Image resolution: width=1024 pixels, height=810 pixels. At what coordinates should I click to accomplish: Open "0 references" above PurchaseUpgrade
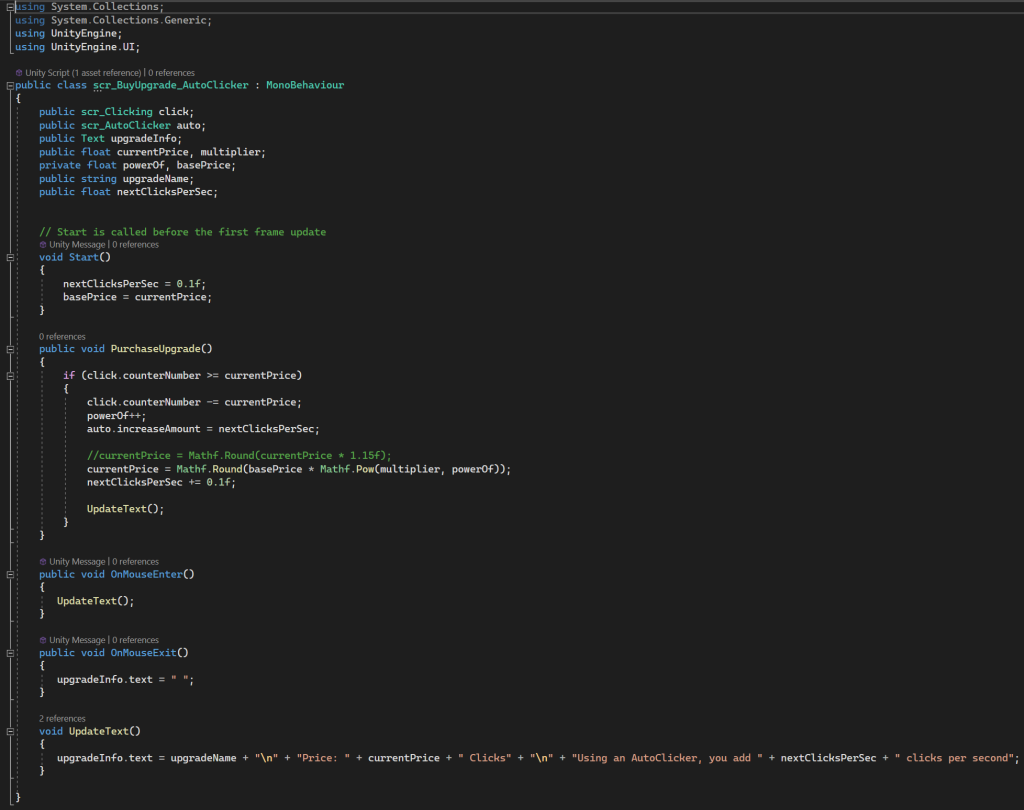coord(62,337)
